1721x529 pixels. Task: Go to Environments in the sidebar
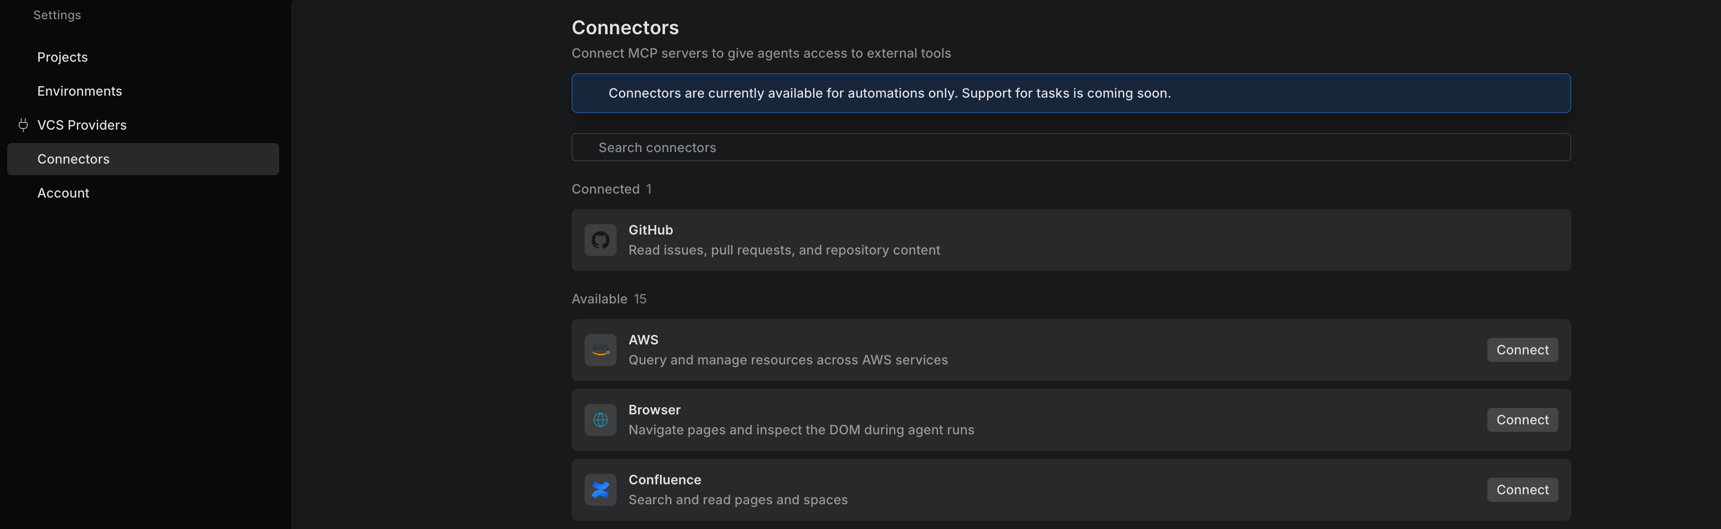click(79, 91)
